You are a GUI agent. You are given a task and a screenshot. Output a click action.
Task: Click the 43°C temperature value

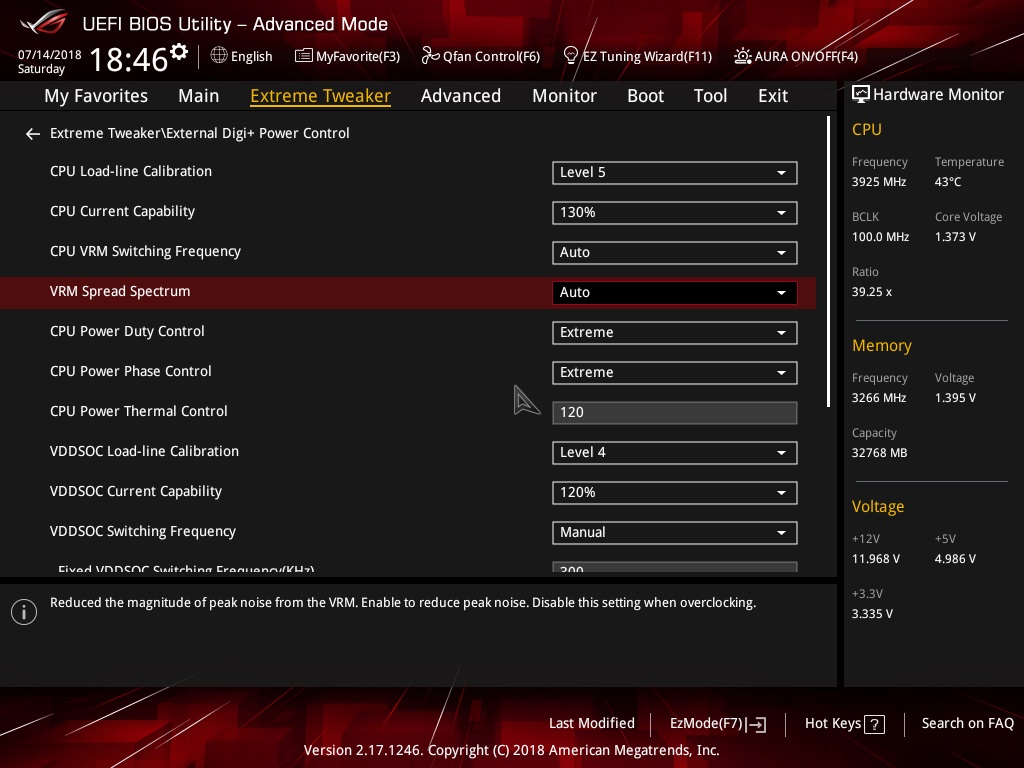[x=948, y=182]
